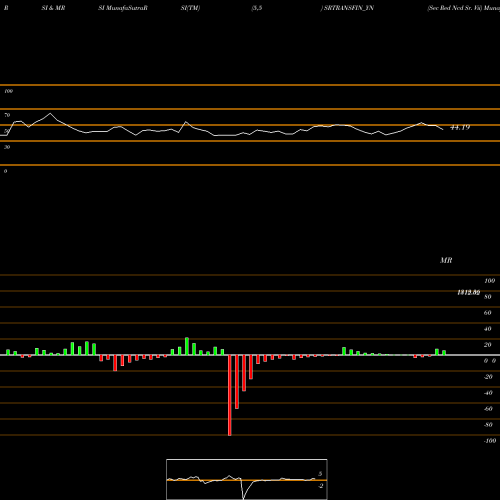Click the 'SI & MR' header text
The width and height of the screenshot is (500, 500).
53,8
